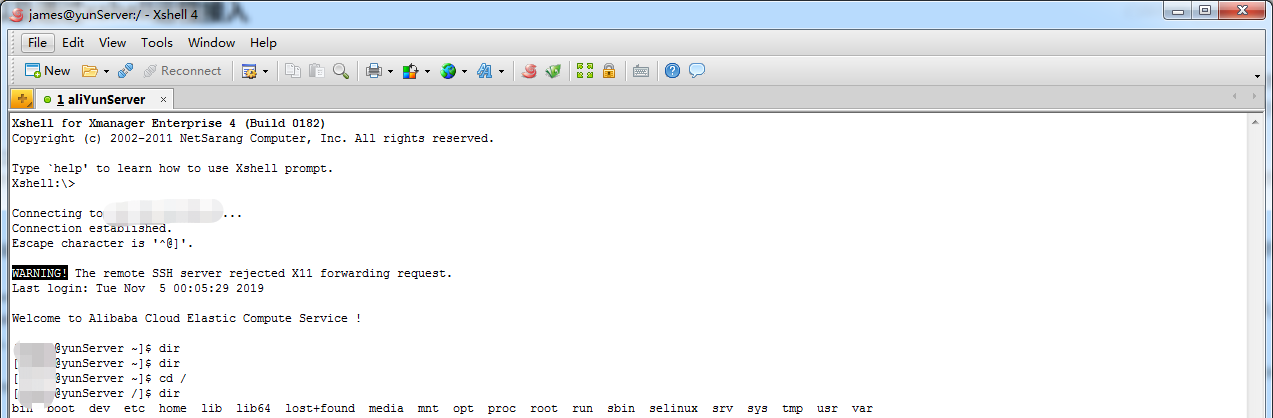Image resolution: width=1273 pixels, height=418 pixels.
Task: Expand the Print dropdown arrow
Action: click(390, 71)
